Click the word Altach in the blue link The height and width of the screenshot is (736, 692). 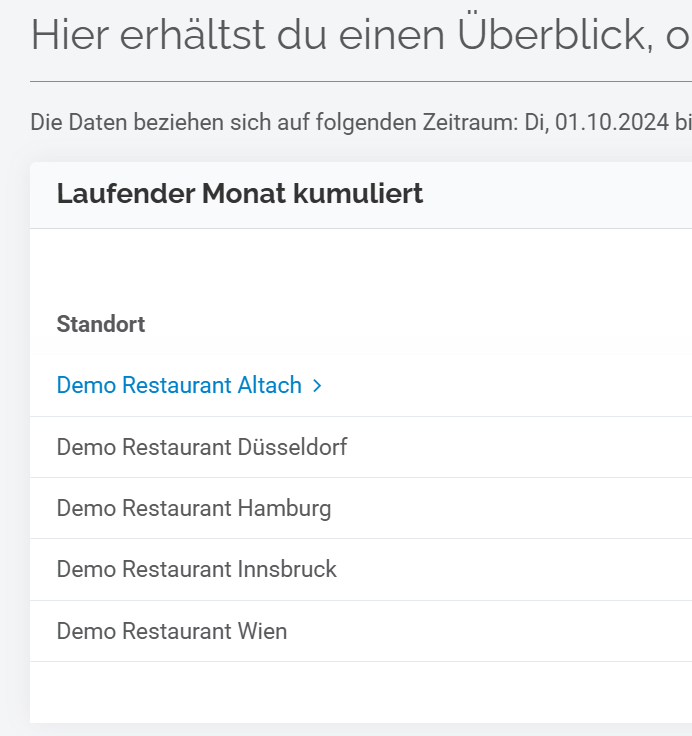click(x=269, y=385)
